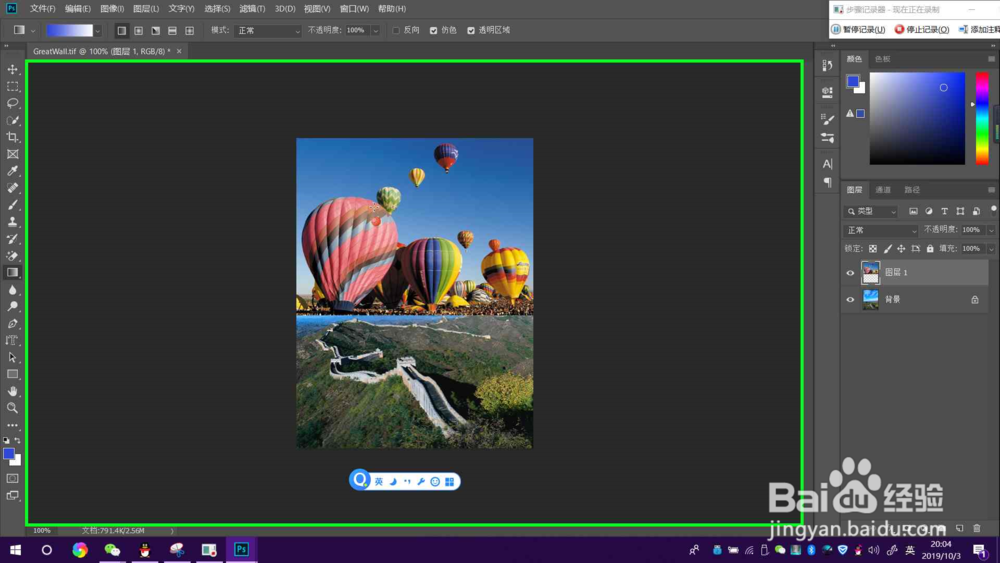Screen dimensions: 1000x563
Task: Choose the Linear Gradient style button
Action: (x=121, y=30)
